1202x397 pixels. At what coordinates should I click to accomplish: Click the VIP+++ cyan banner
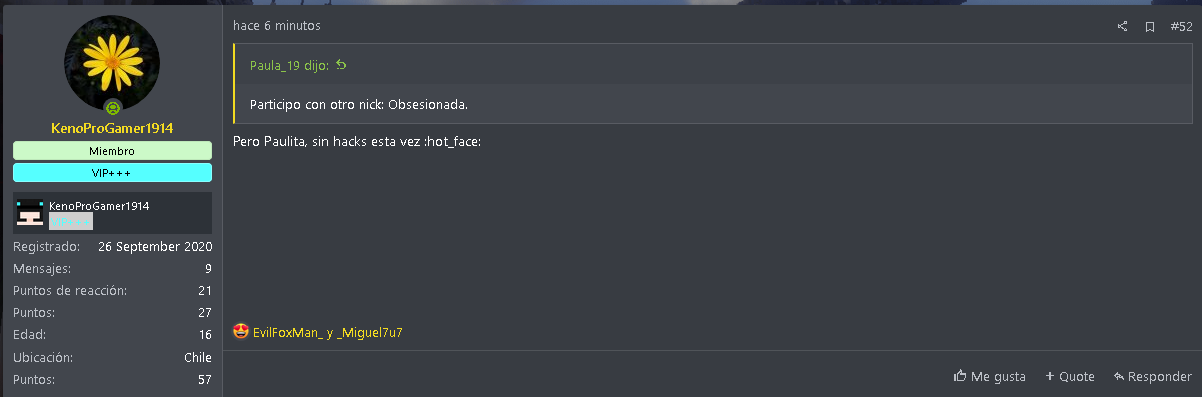(112, 173)
